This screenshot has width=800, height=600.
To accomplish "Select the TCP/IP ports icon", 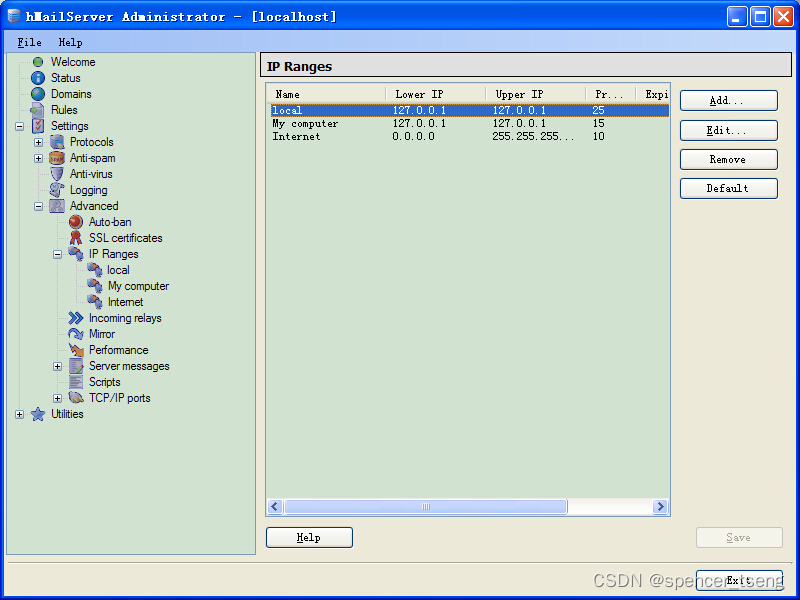I will tap(78, 397).
